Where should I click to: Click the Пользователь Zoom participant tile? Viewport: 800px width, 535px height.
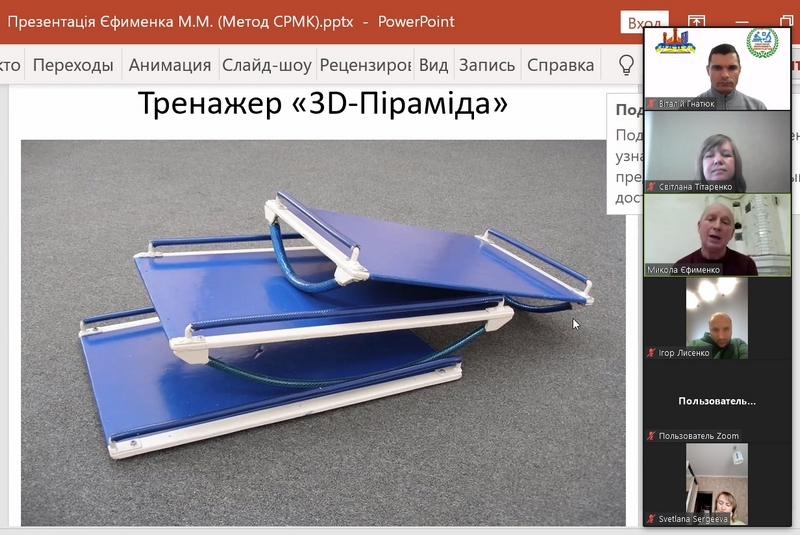tap(716, 401)
